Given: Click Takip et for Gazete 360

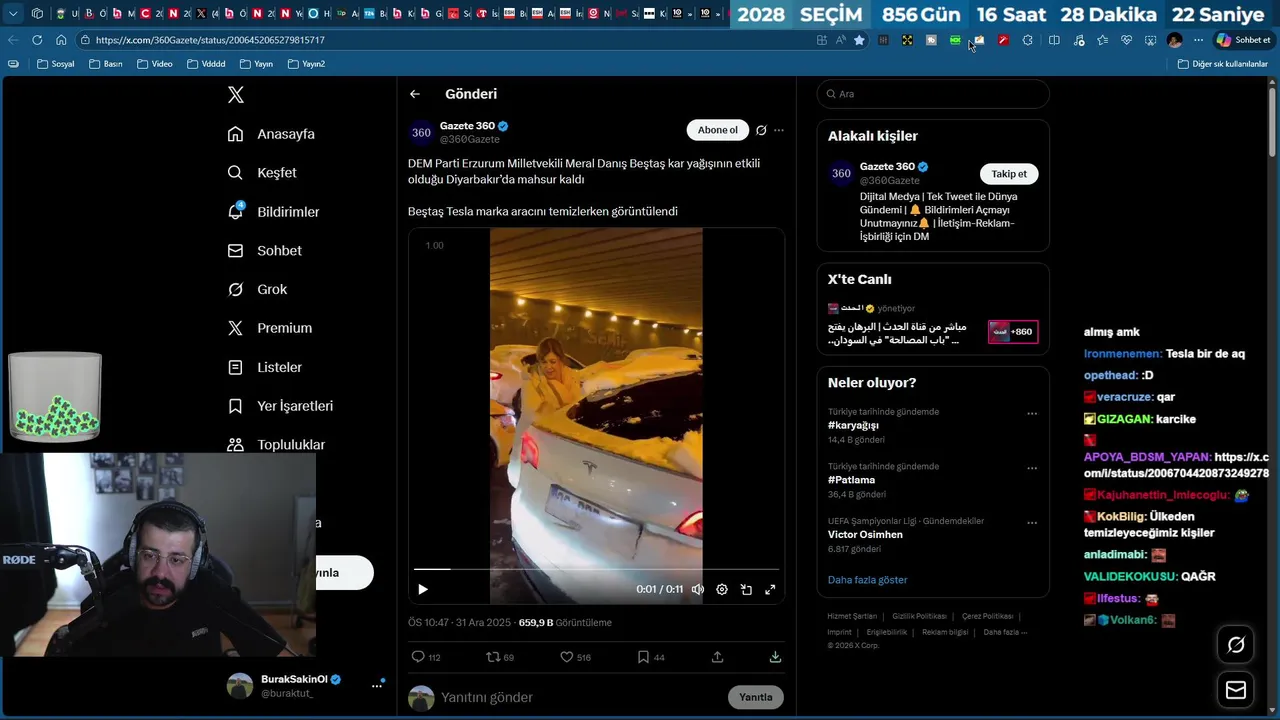Looking at the screenshot, I should click(1009, 174).
